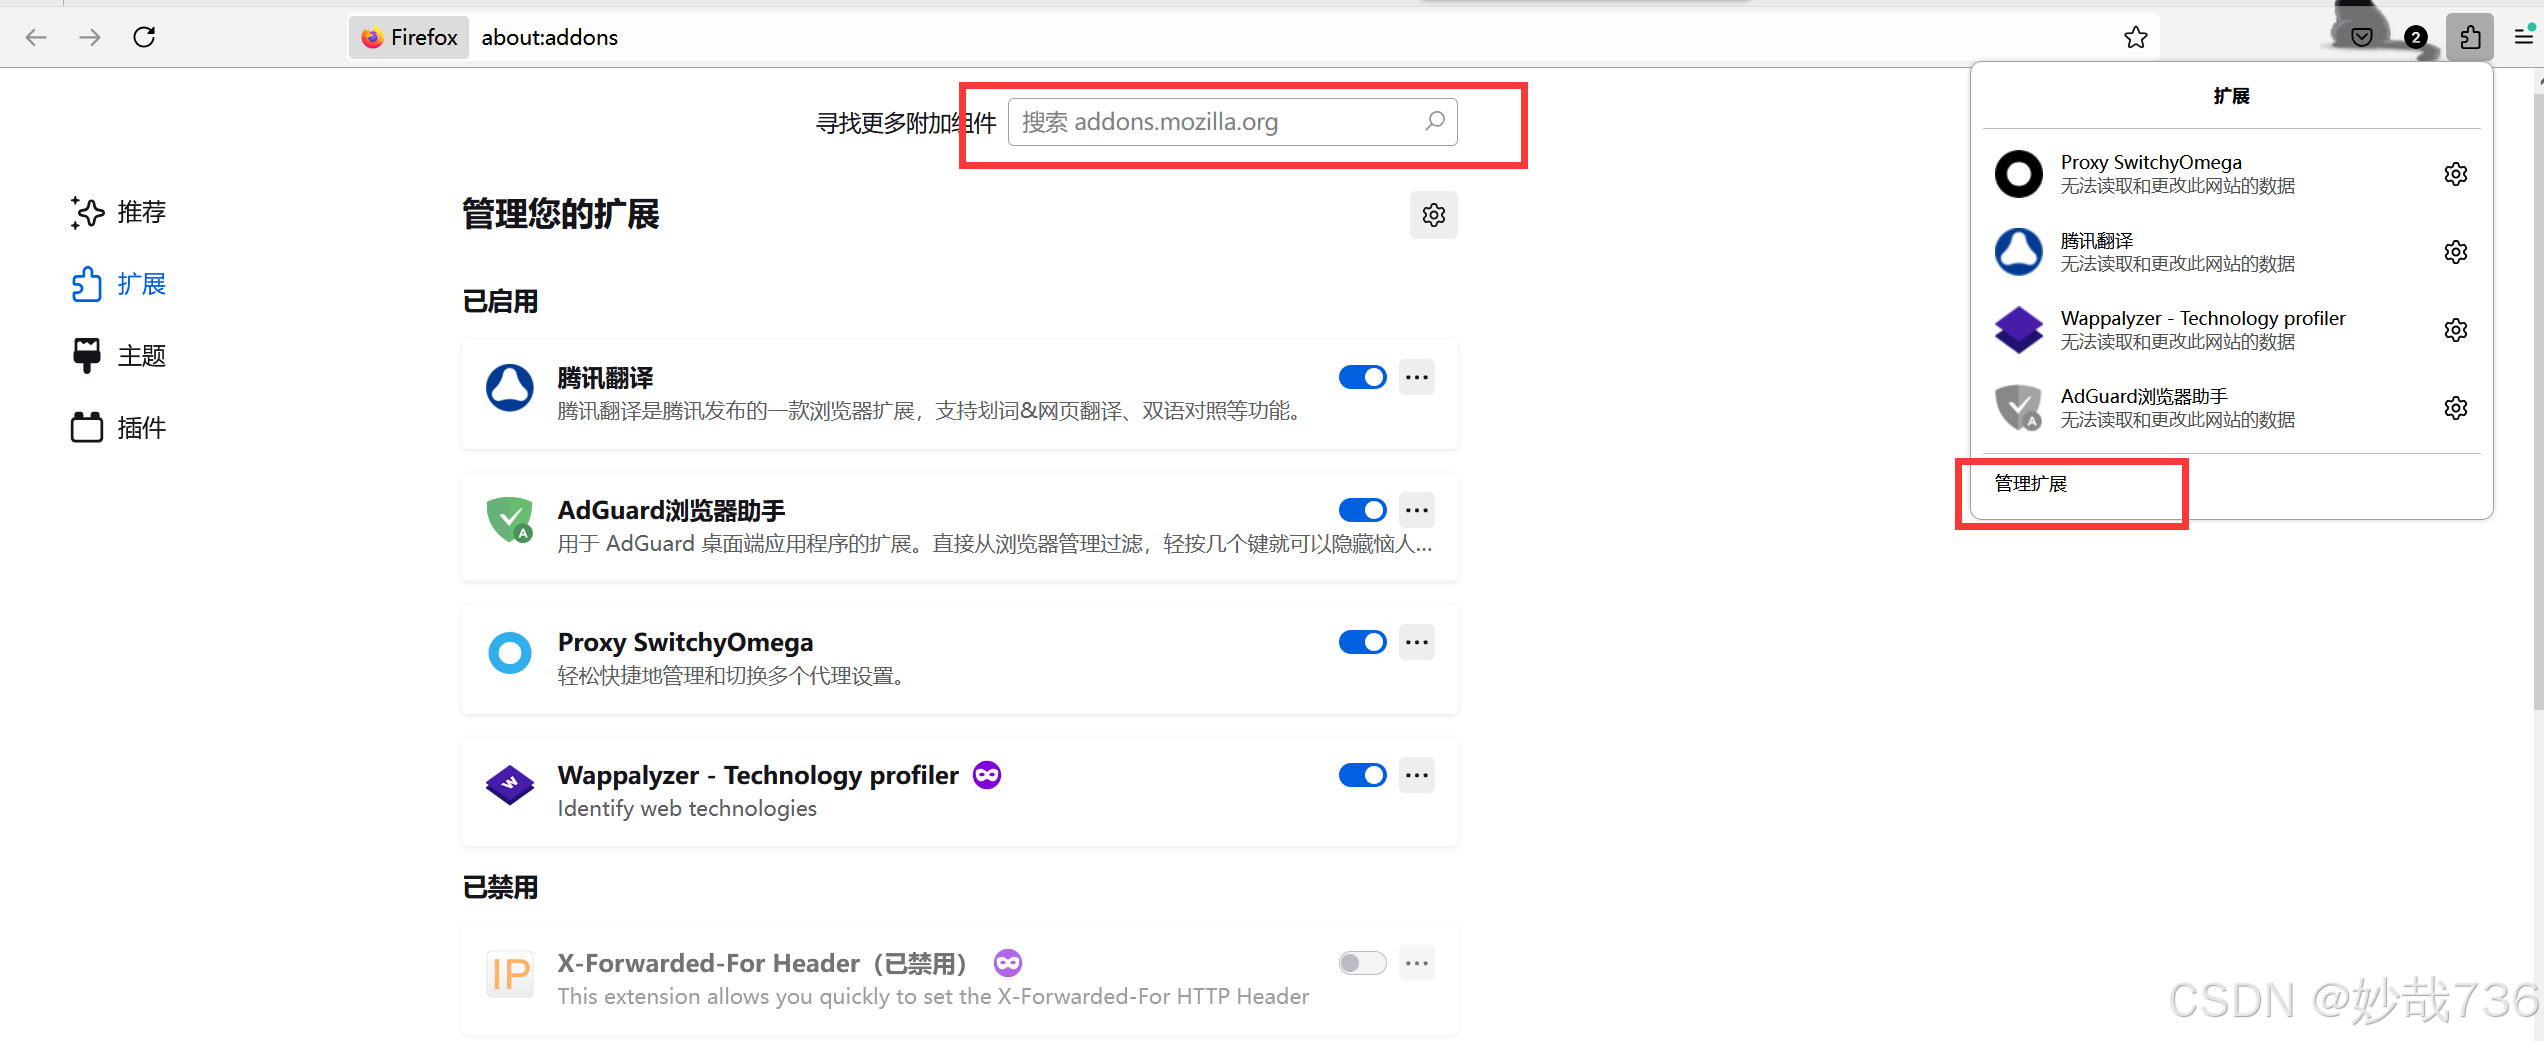This screenshot has height=1041, width=2544.
Task: Click the private browsing badge next to X-Forwarded-For Header
Action: [x=1008, y=963]
